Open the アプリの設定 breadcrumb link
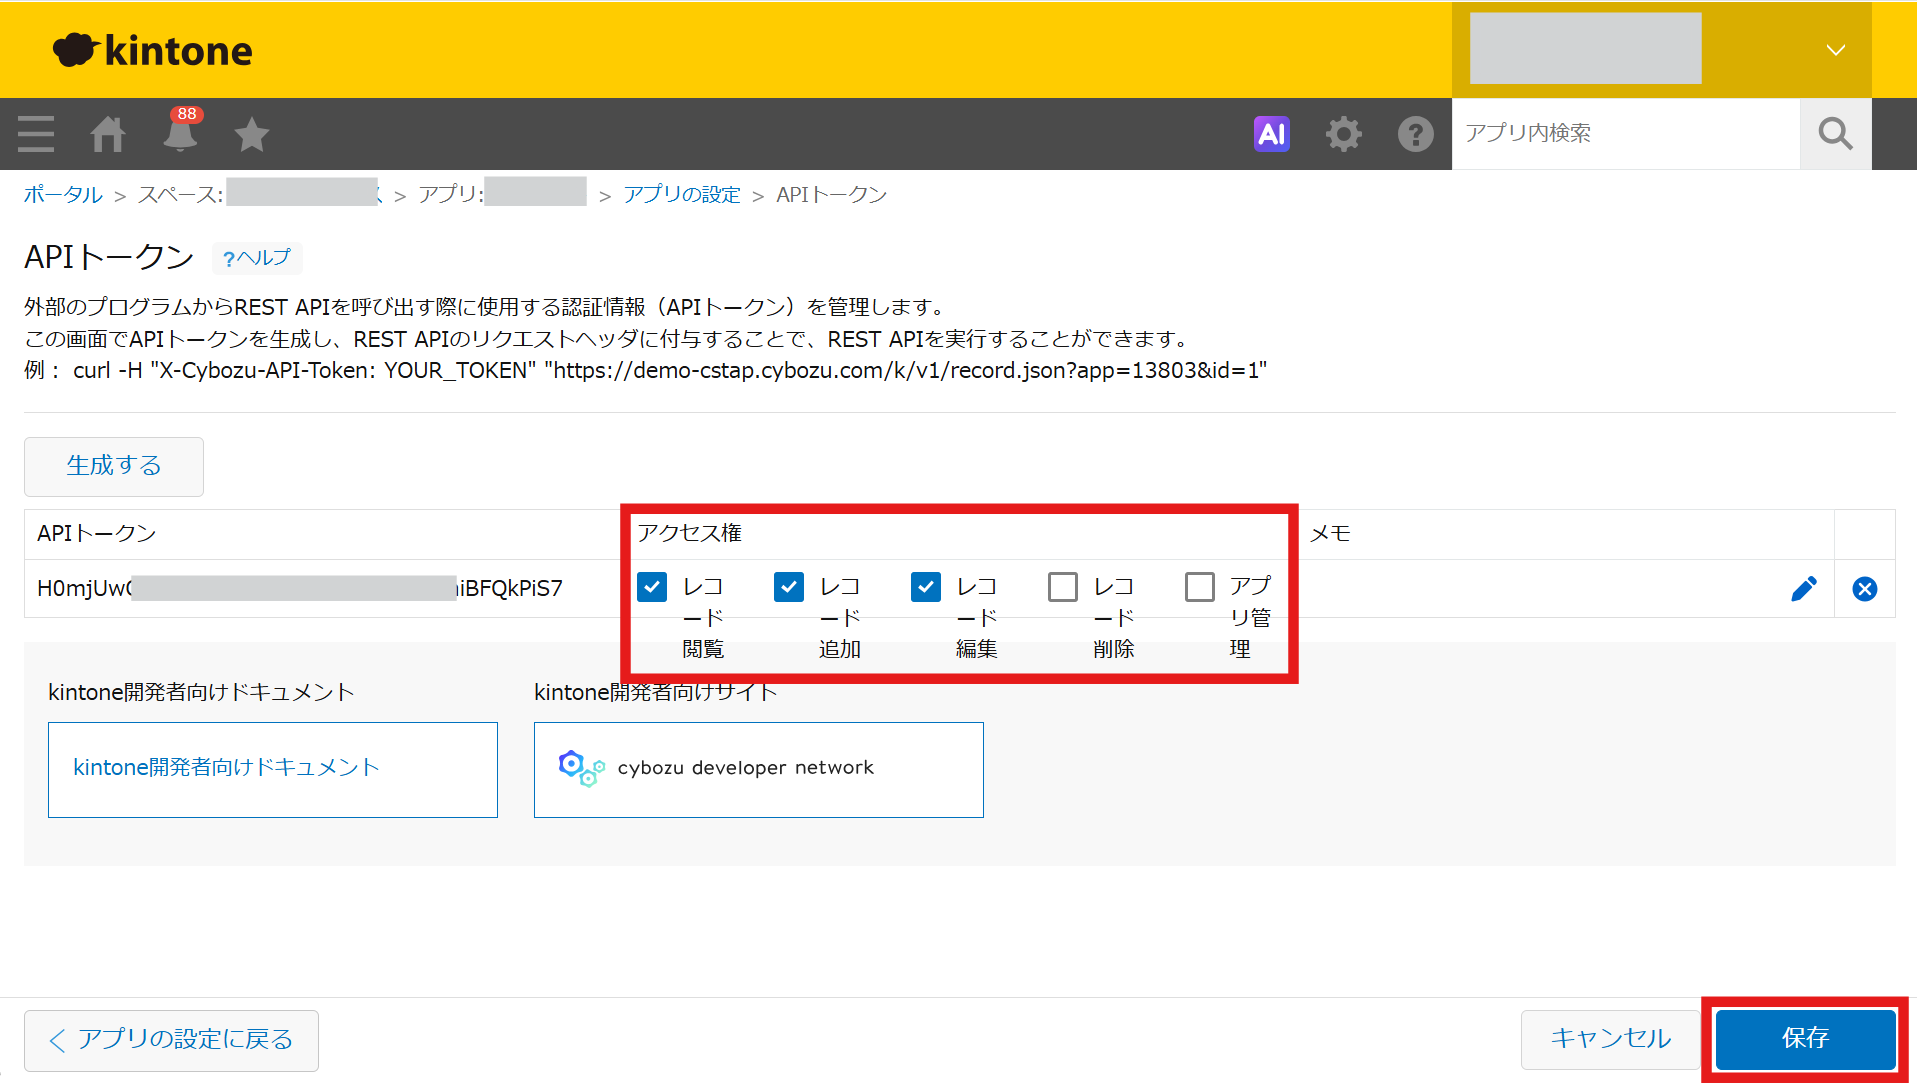This screenshot has width=1917, height=1083. click(682, 195)
